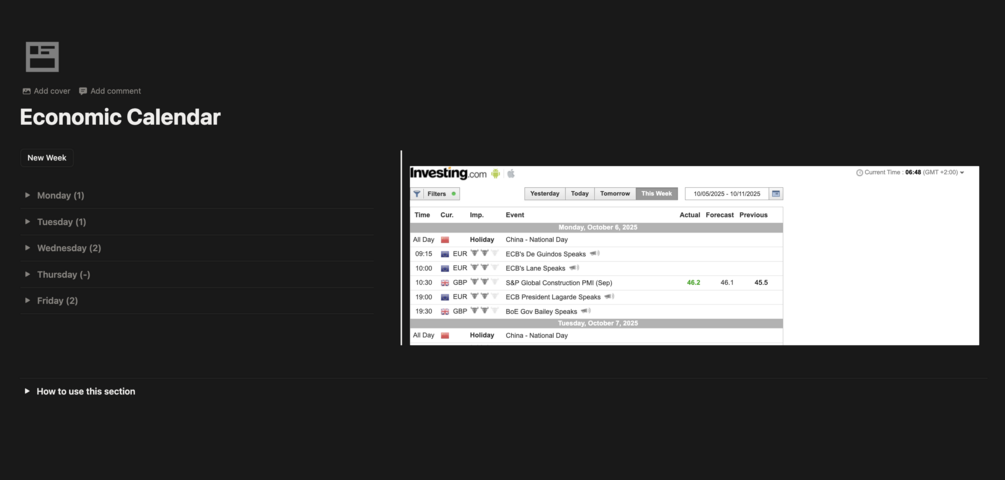Expand the Friday (2) toggle arrow

(28, 300)
